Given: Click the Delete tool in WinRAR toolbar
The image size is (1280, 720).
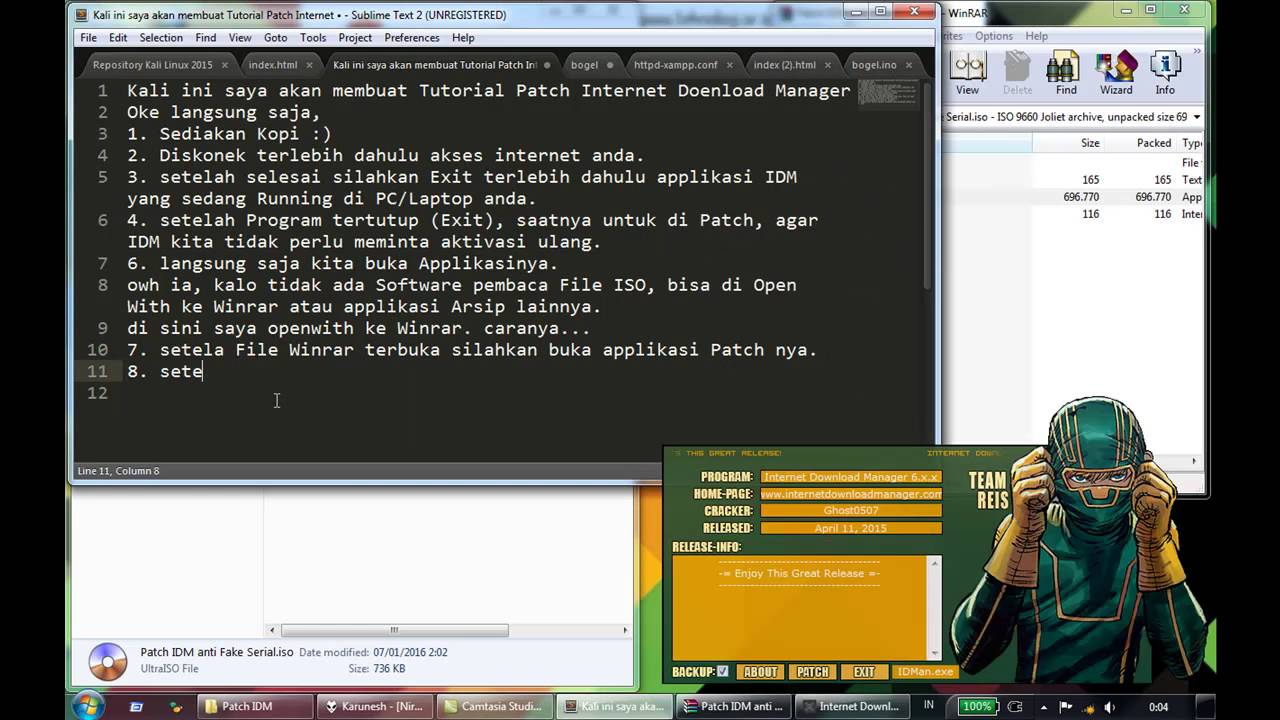Looking at the screenshot, I should point(1017,73).
